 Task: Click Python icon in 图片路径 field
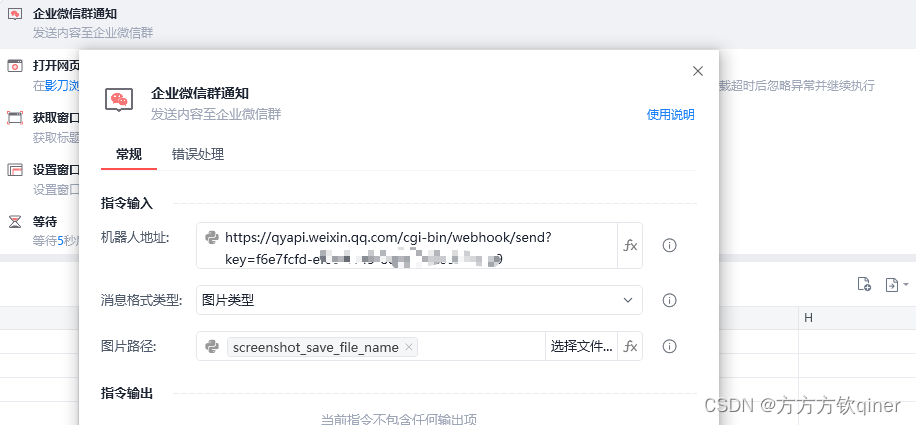coord(212,347)
